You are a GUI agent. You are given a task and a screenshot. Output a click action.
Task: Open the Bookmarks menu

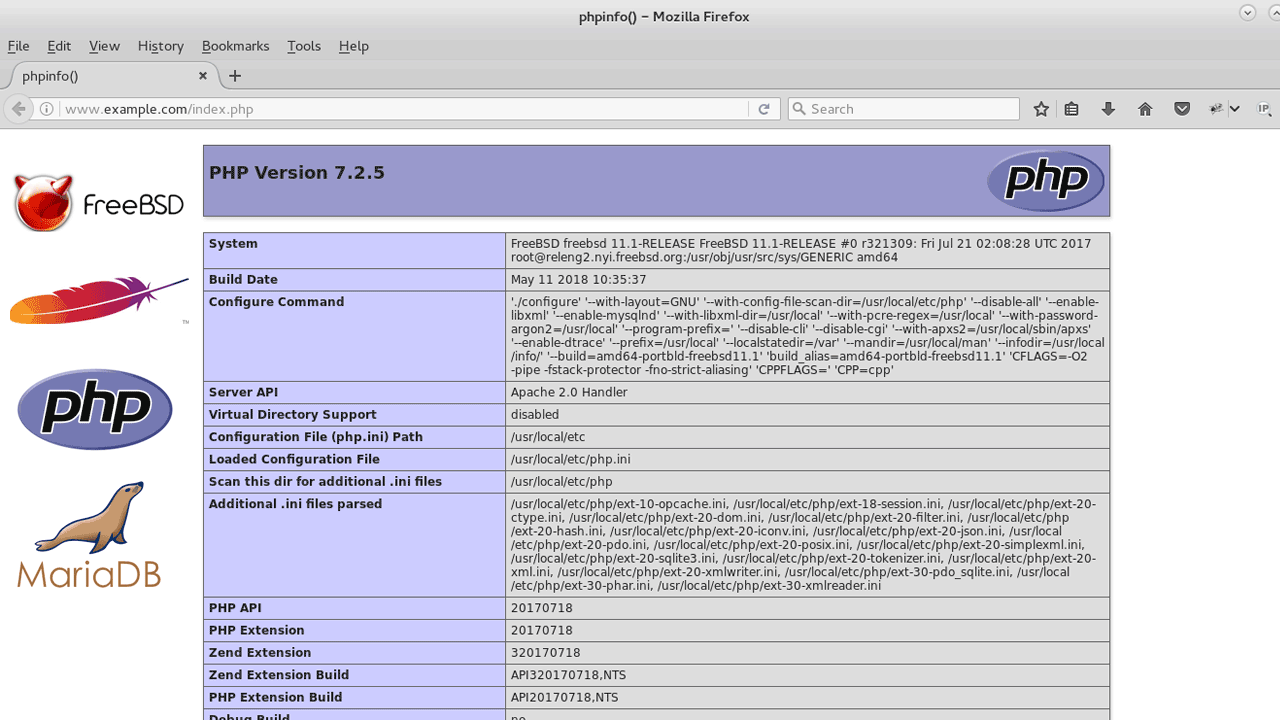tap(235, 46)
